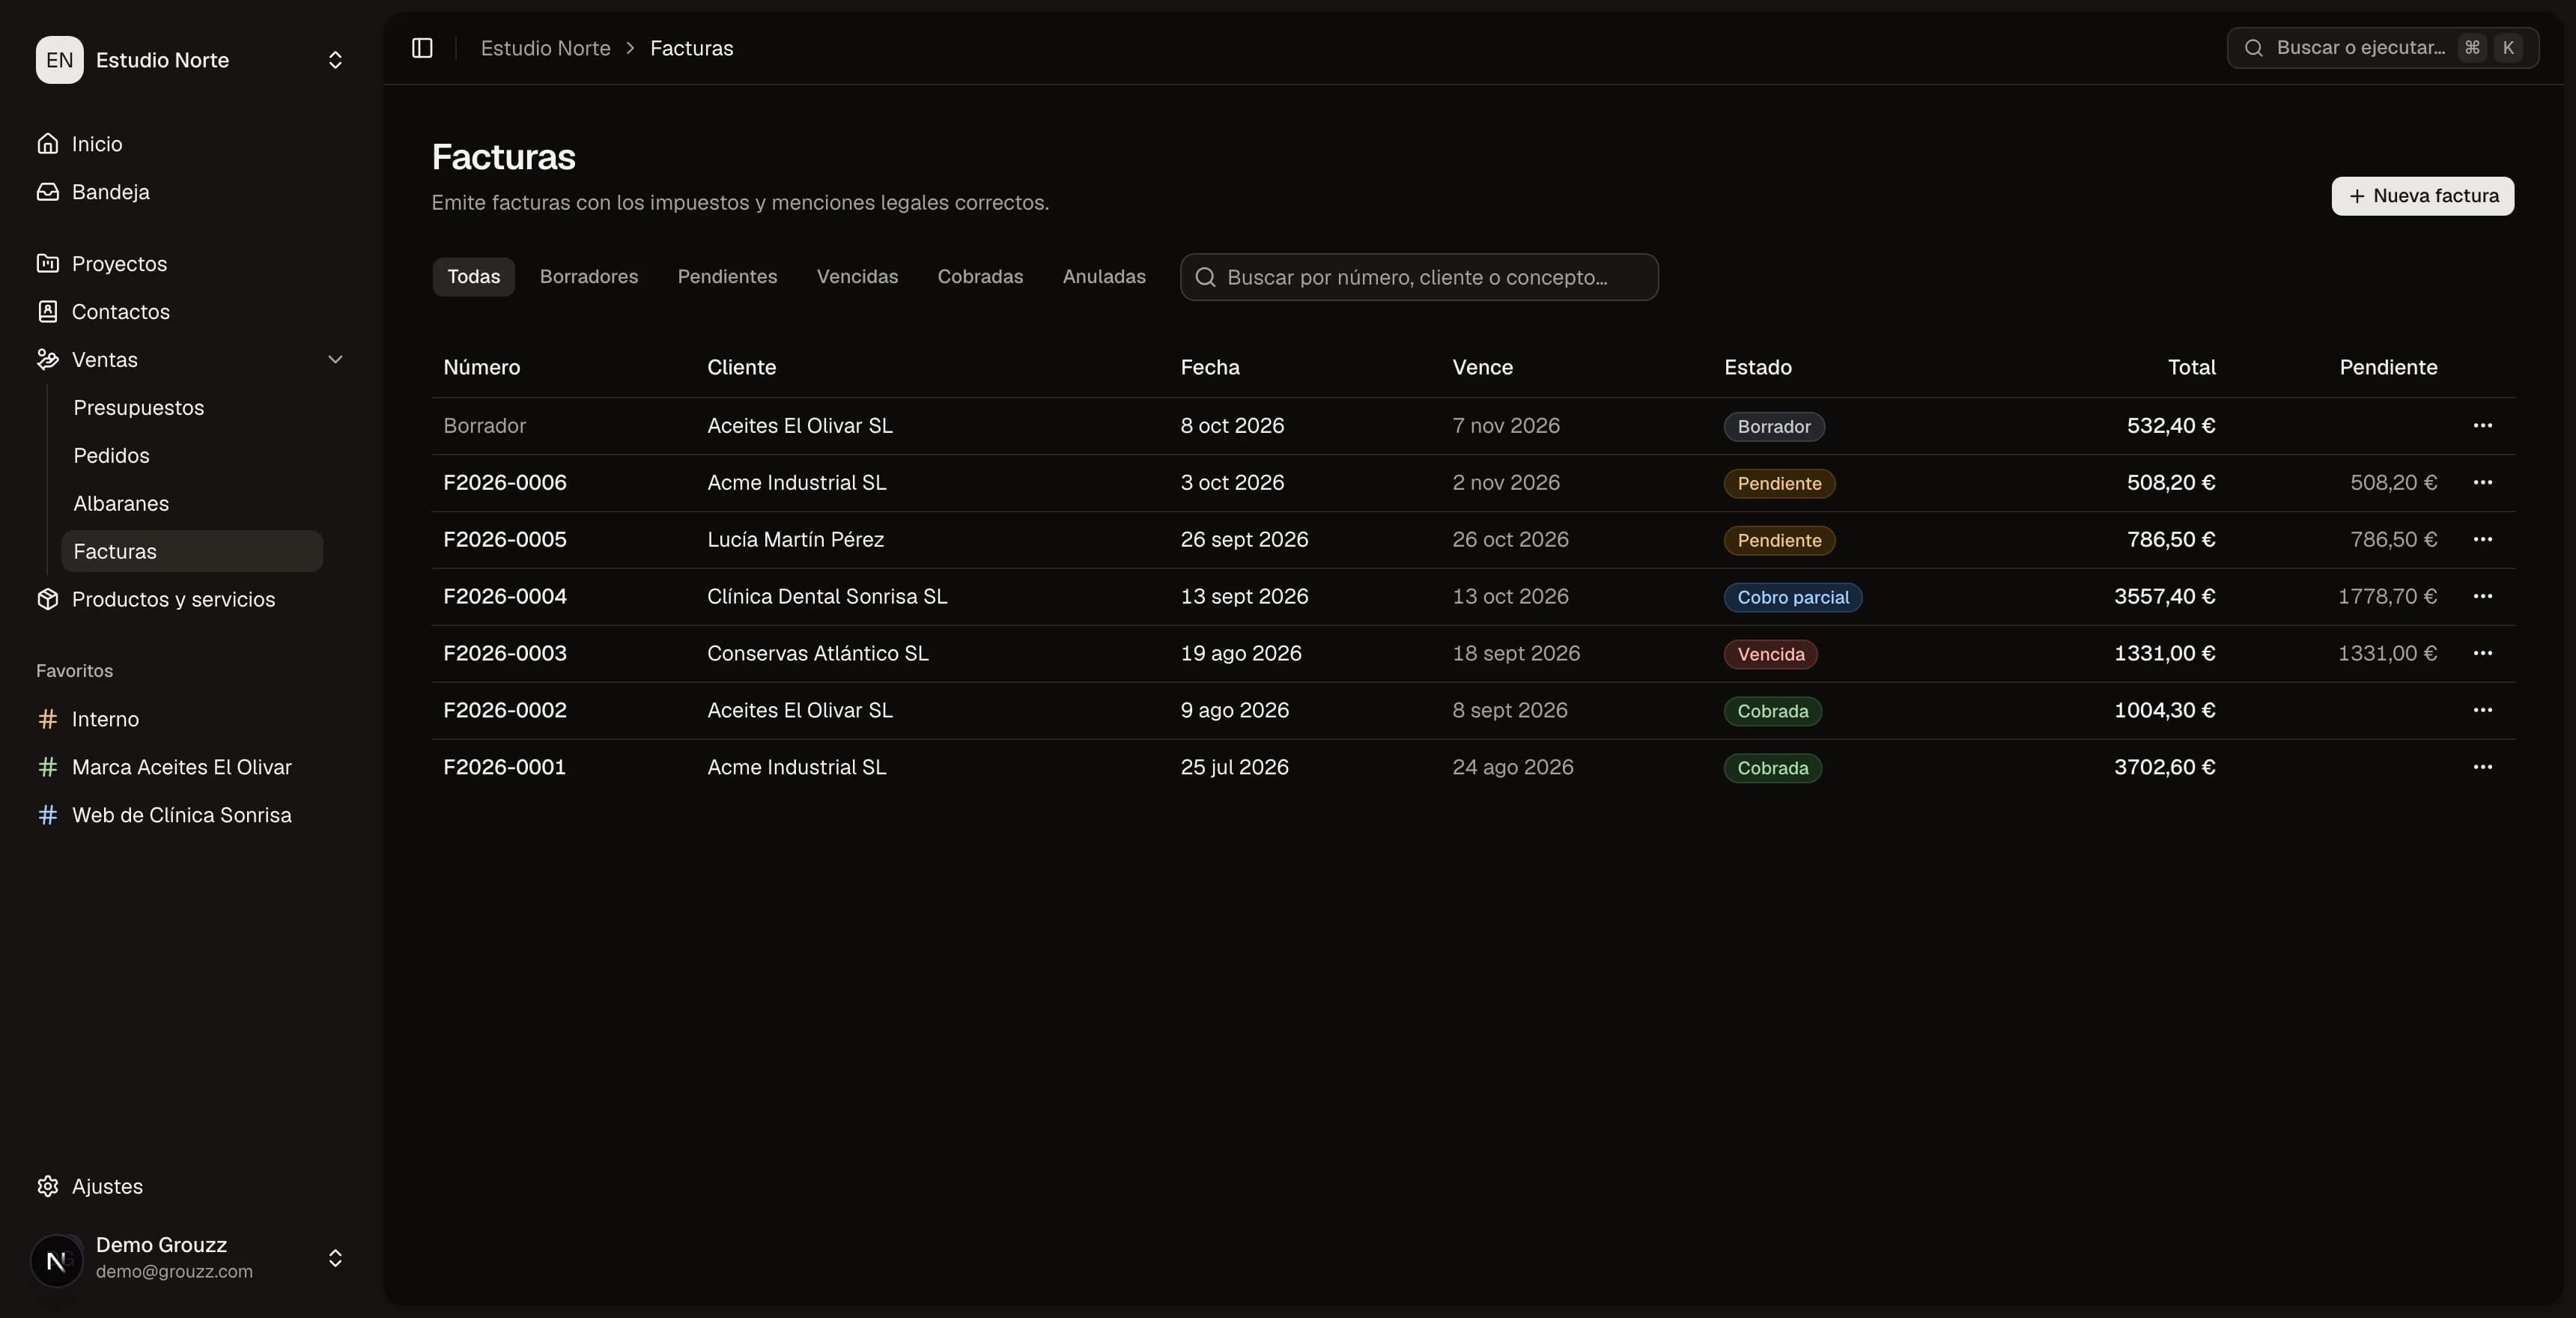The width and height of the screenshot is (2576, 1318).
Task: Open actions menu for invoice F2026-0003
Action: tap(2482, 654)
